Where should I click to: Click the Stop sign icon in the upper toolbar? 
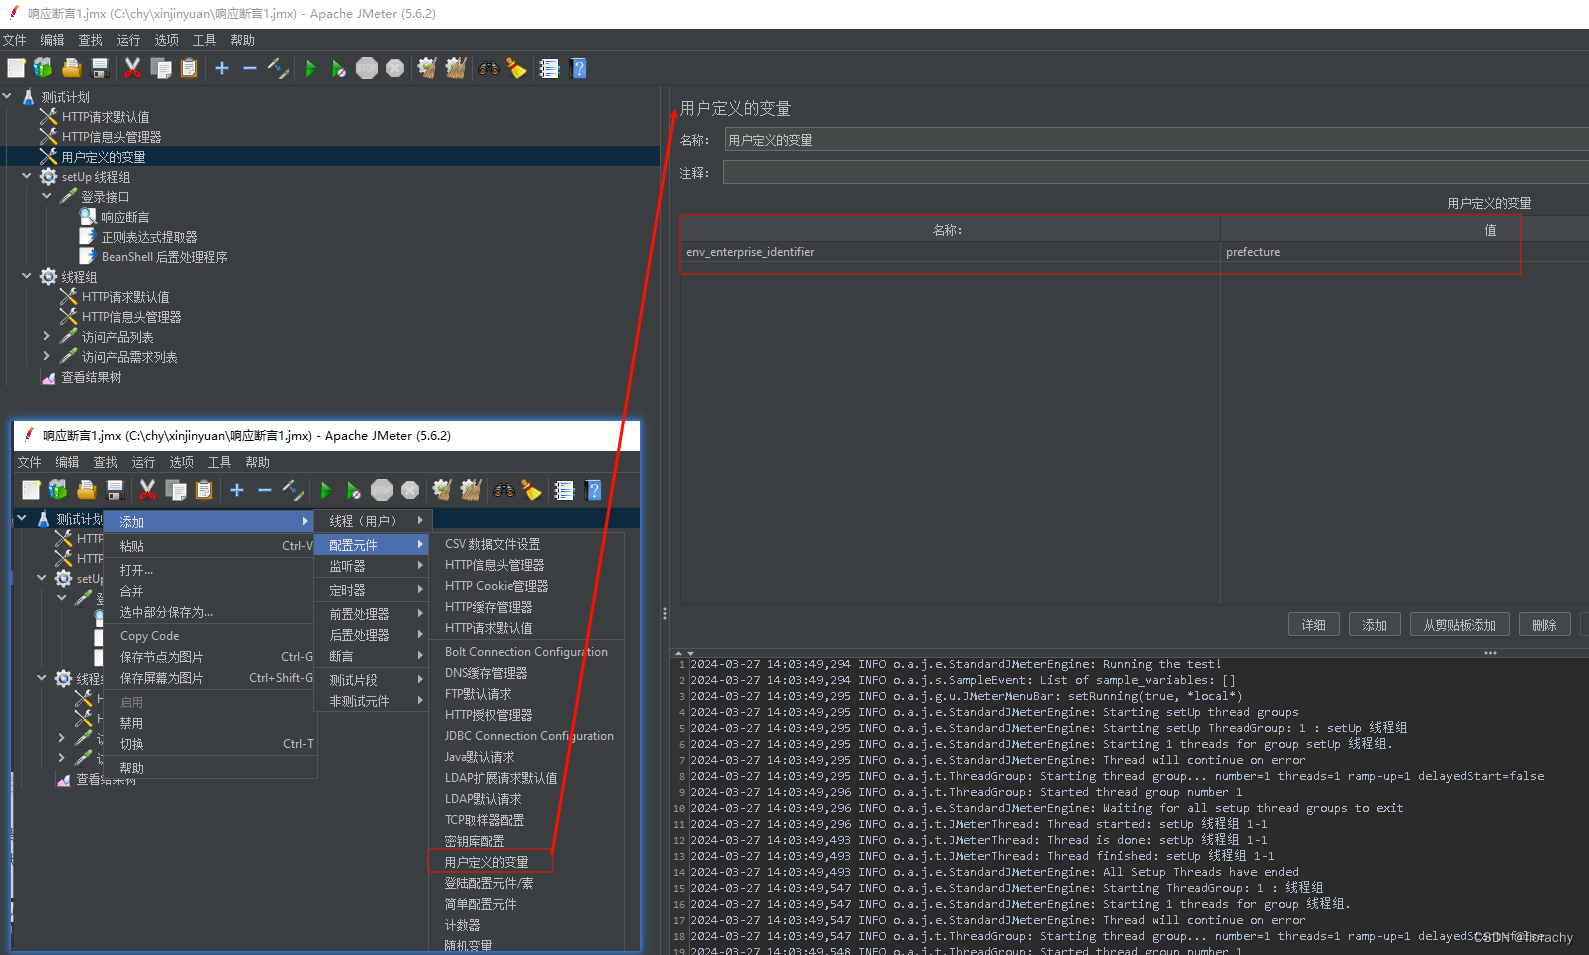point(367,68)
